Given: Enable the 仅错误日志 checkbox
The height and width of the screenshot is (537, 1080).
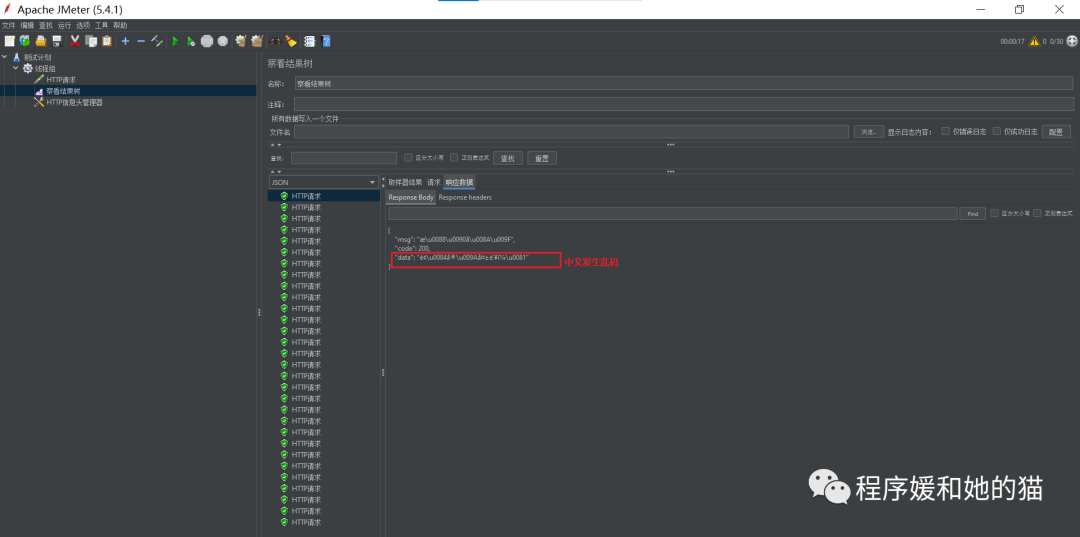Looking at the screenshot, I should tap(946, 131).
